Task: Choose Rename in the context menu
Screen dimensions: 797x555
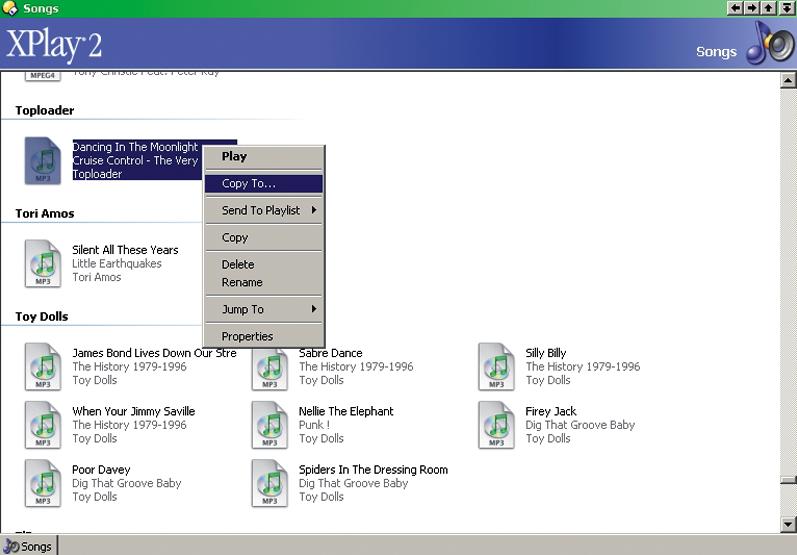Action: [x=263, y=282]
